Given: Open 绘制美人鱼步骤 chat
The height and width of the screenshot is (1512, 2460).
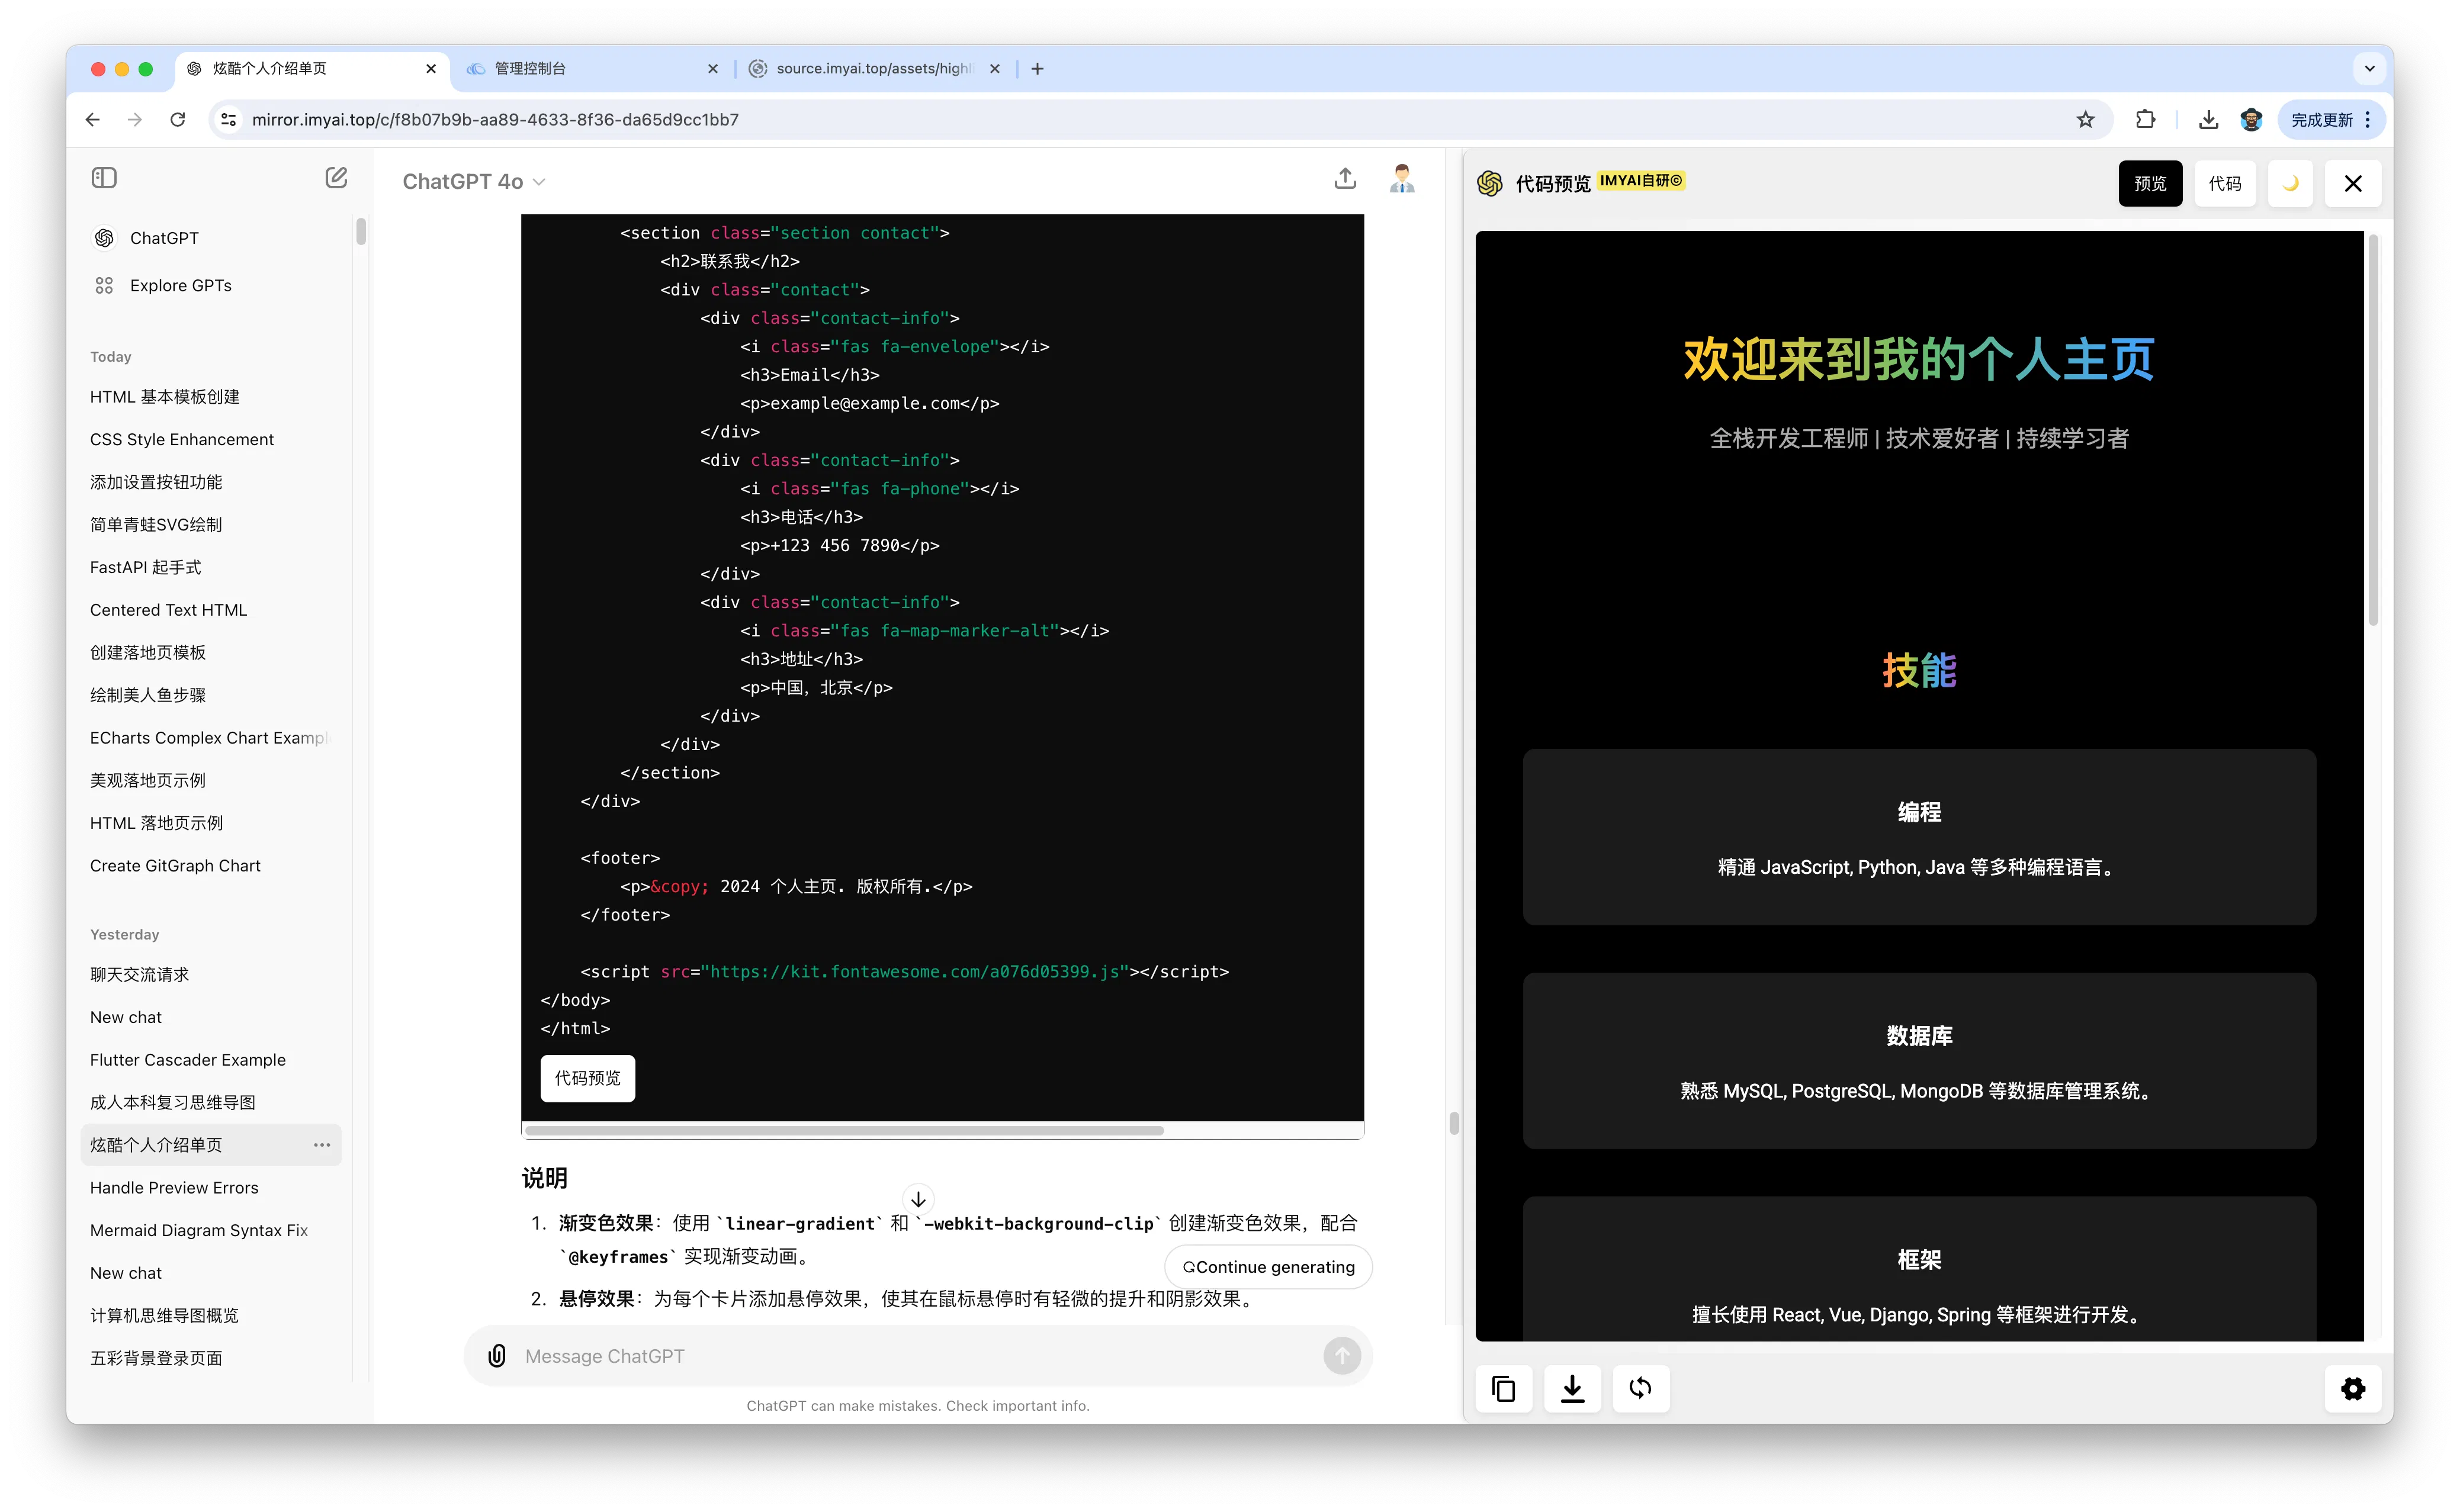Looking at the screenshot, I should tap(211, 696).
